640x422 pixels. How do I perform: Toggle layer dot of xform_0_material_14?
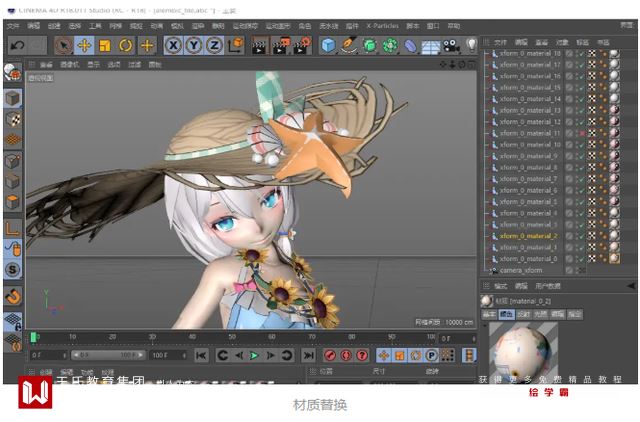pyautogui.click(x=569, y=99)
